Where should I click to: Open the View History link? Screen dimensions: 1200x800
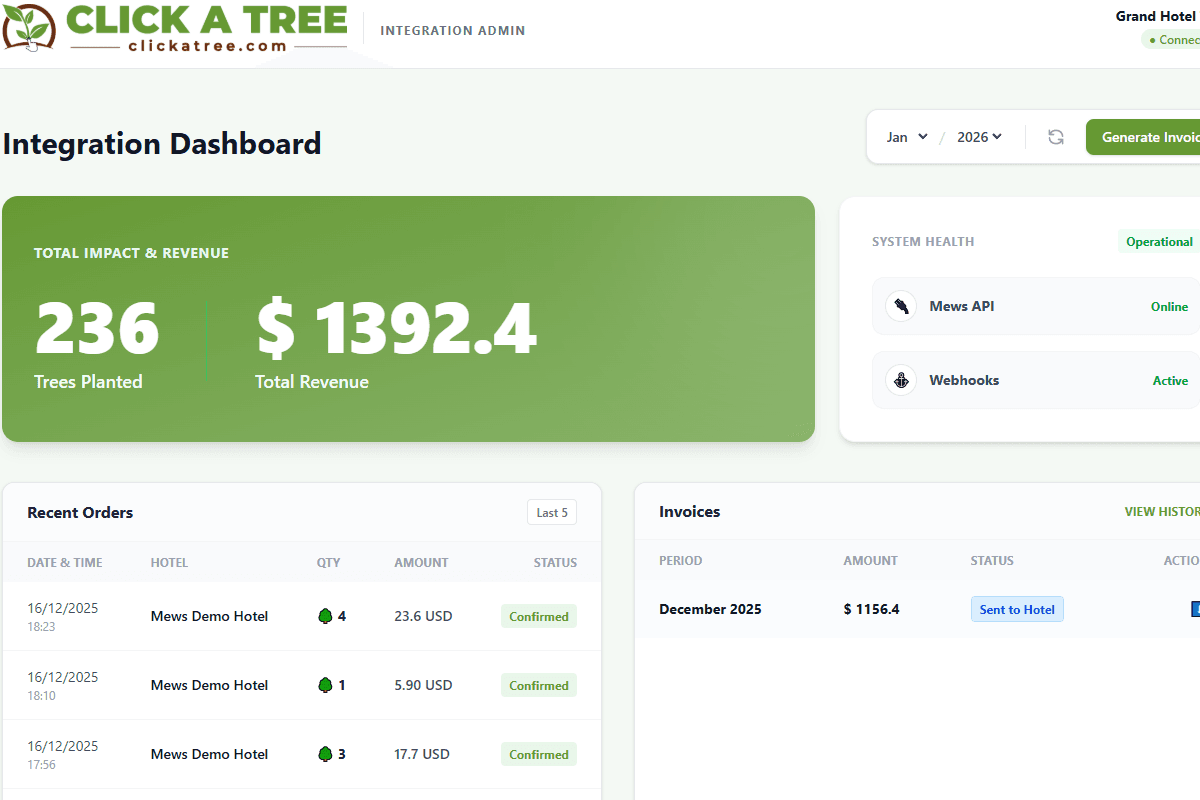point(1162,512)
